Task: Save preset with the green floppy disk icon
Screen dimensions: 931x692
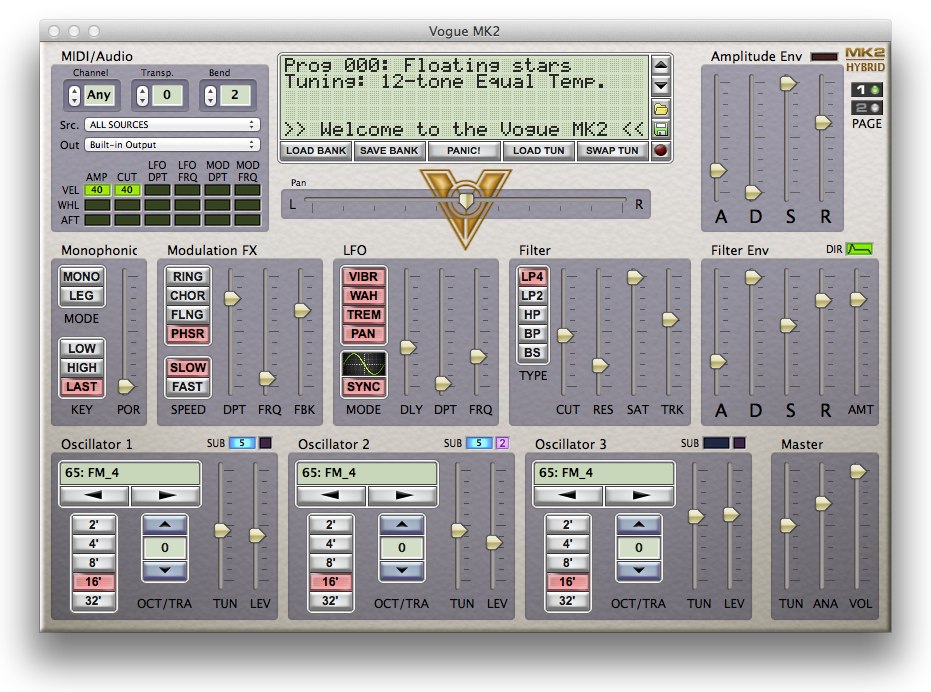Action: pyautogui.click(x=661, y=129)
